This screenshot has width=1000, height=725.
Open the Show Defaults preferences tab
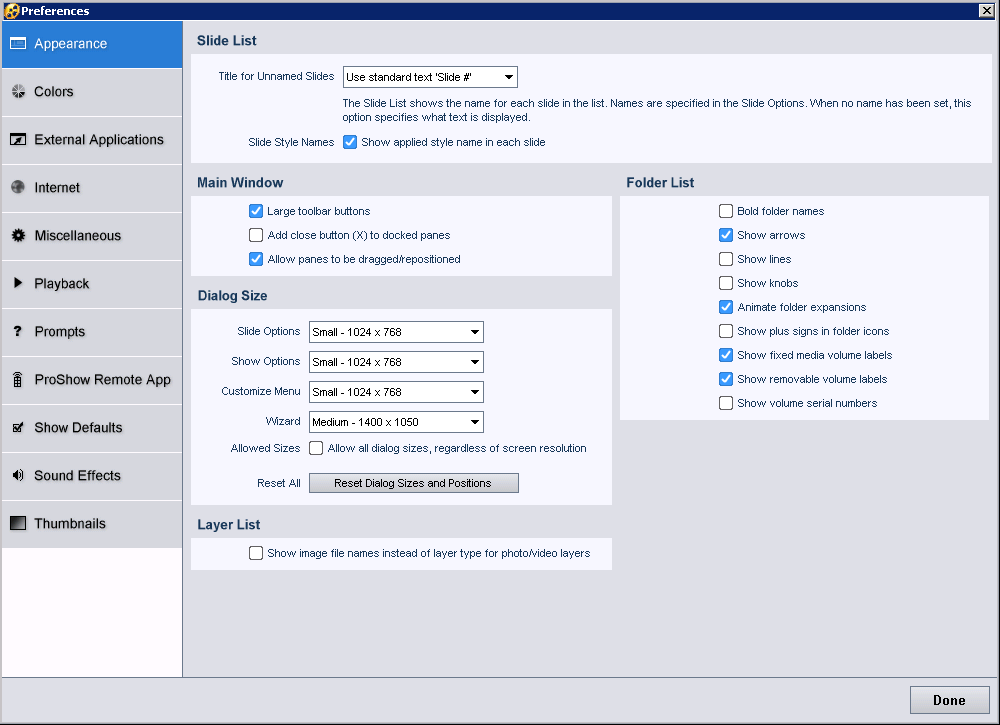click(x=78, y=428)
